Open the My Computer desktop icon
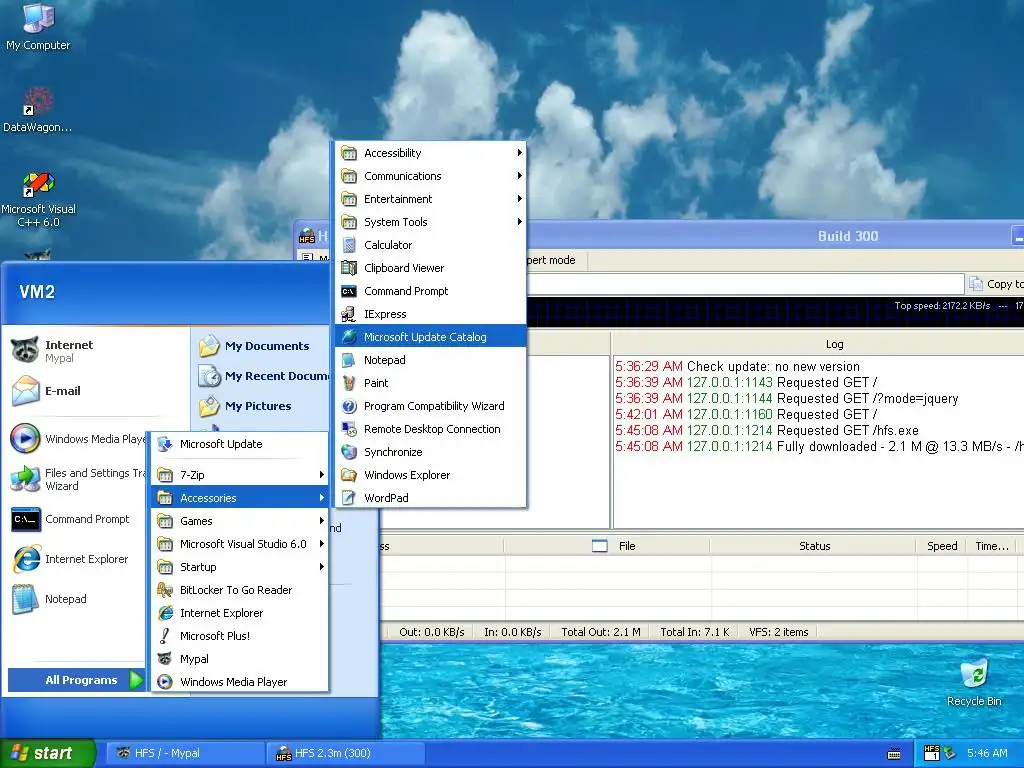This screenshot has width=1024, height=768. 38,26
